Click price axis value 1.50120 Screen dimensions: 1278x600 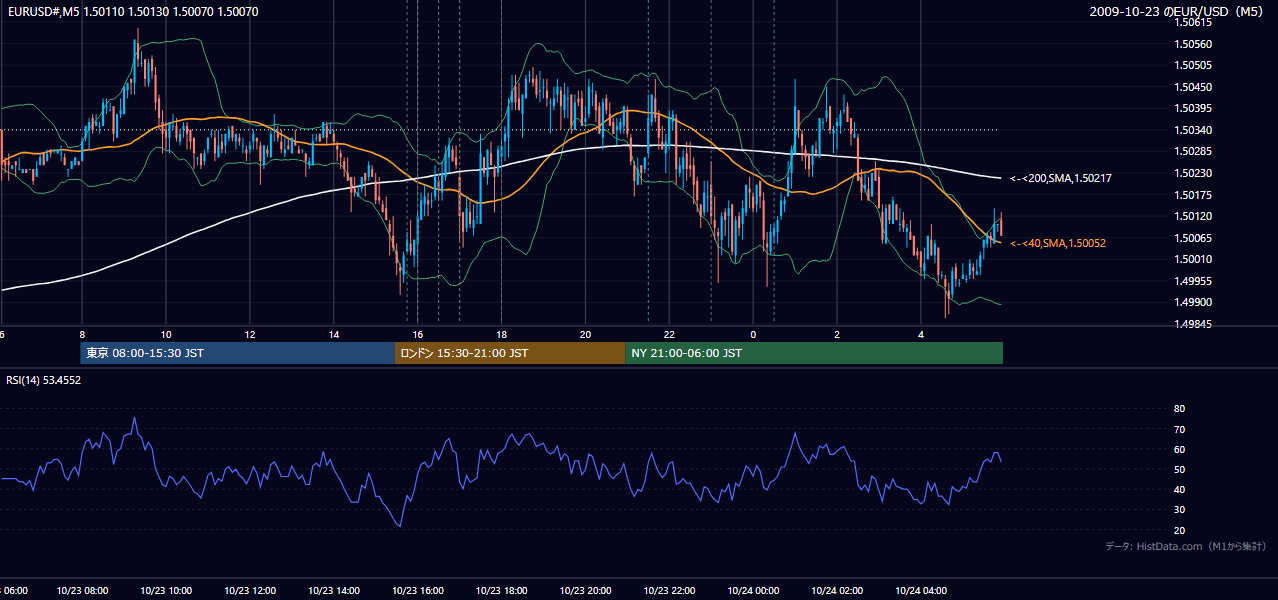[x=1191, y=216]
